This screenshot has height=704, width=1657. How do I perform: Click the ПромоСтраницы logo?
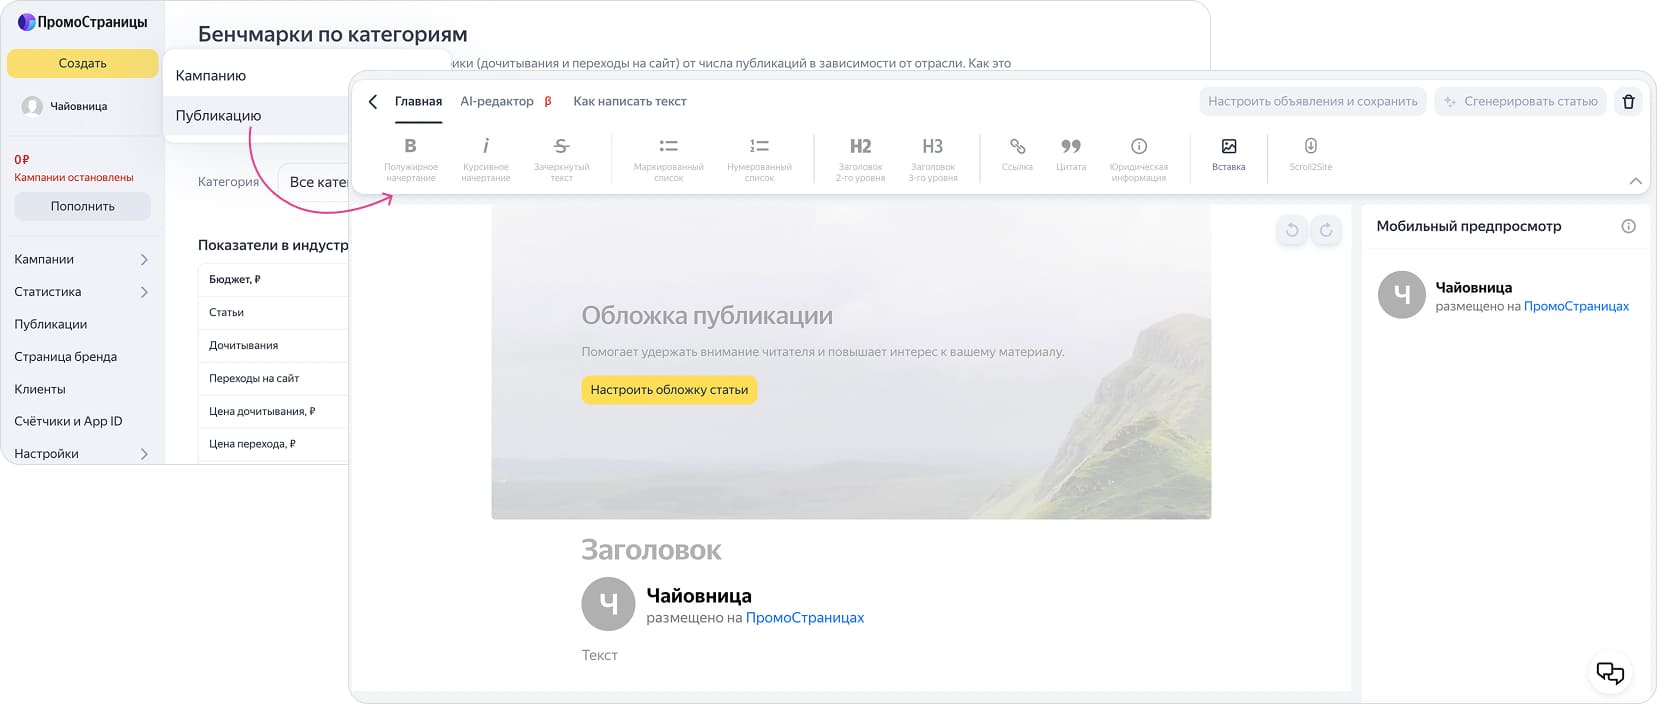(x=82, y=22)
